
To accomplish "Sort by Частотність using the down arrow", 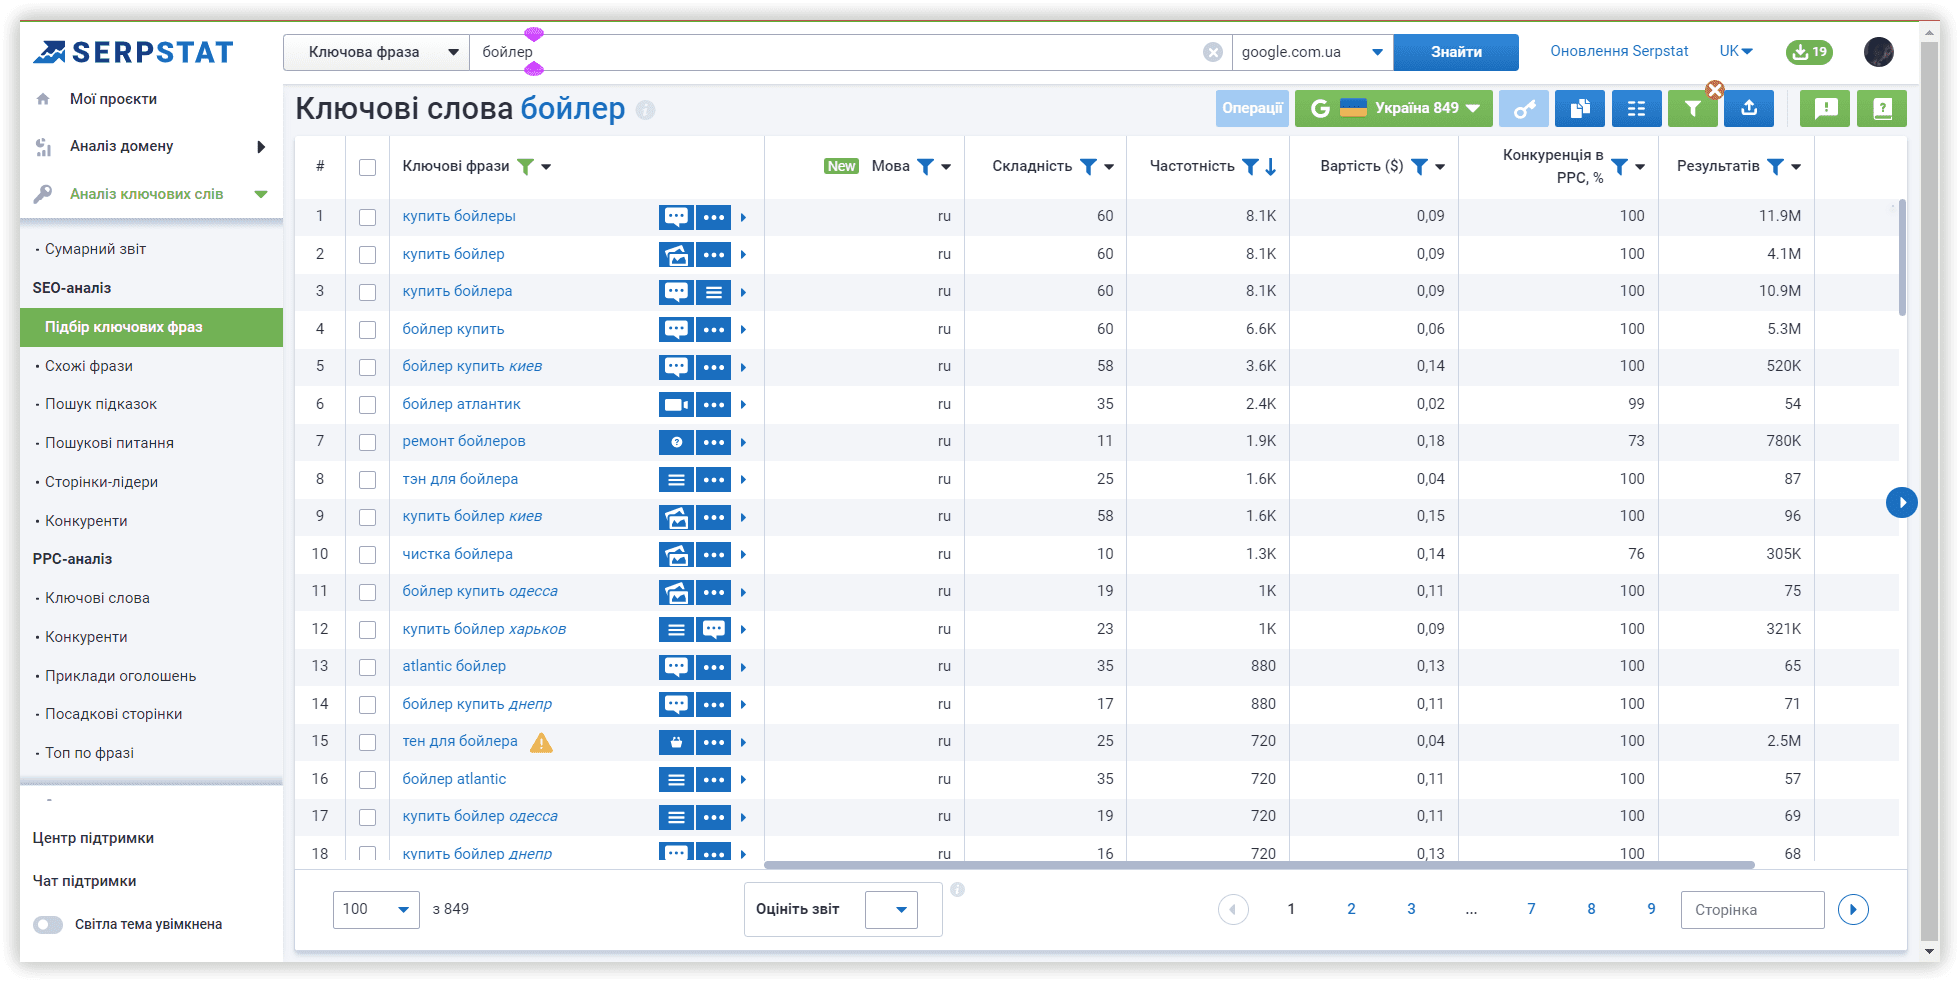I will click(x=1271, y=166).
